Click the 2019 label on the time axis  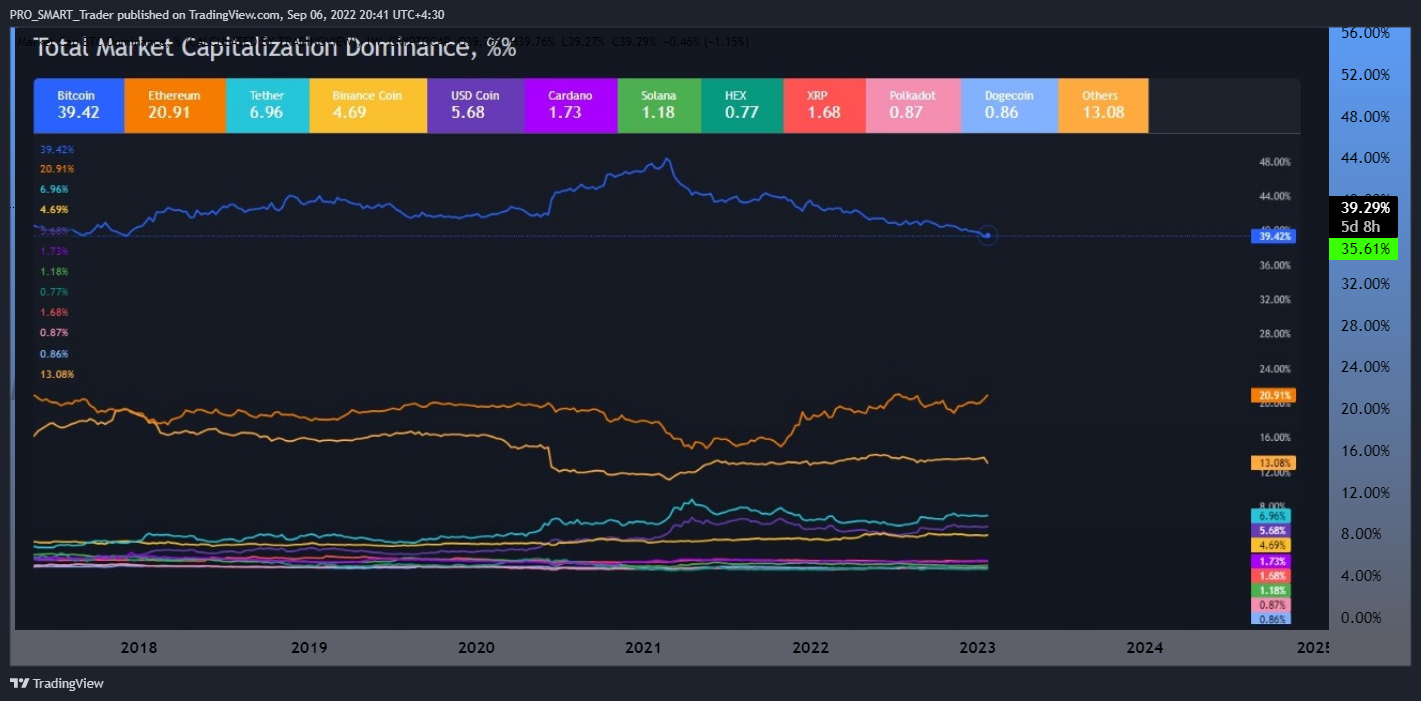click(309, 647)
